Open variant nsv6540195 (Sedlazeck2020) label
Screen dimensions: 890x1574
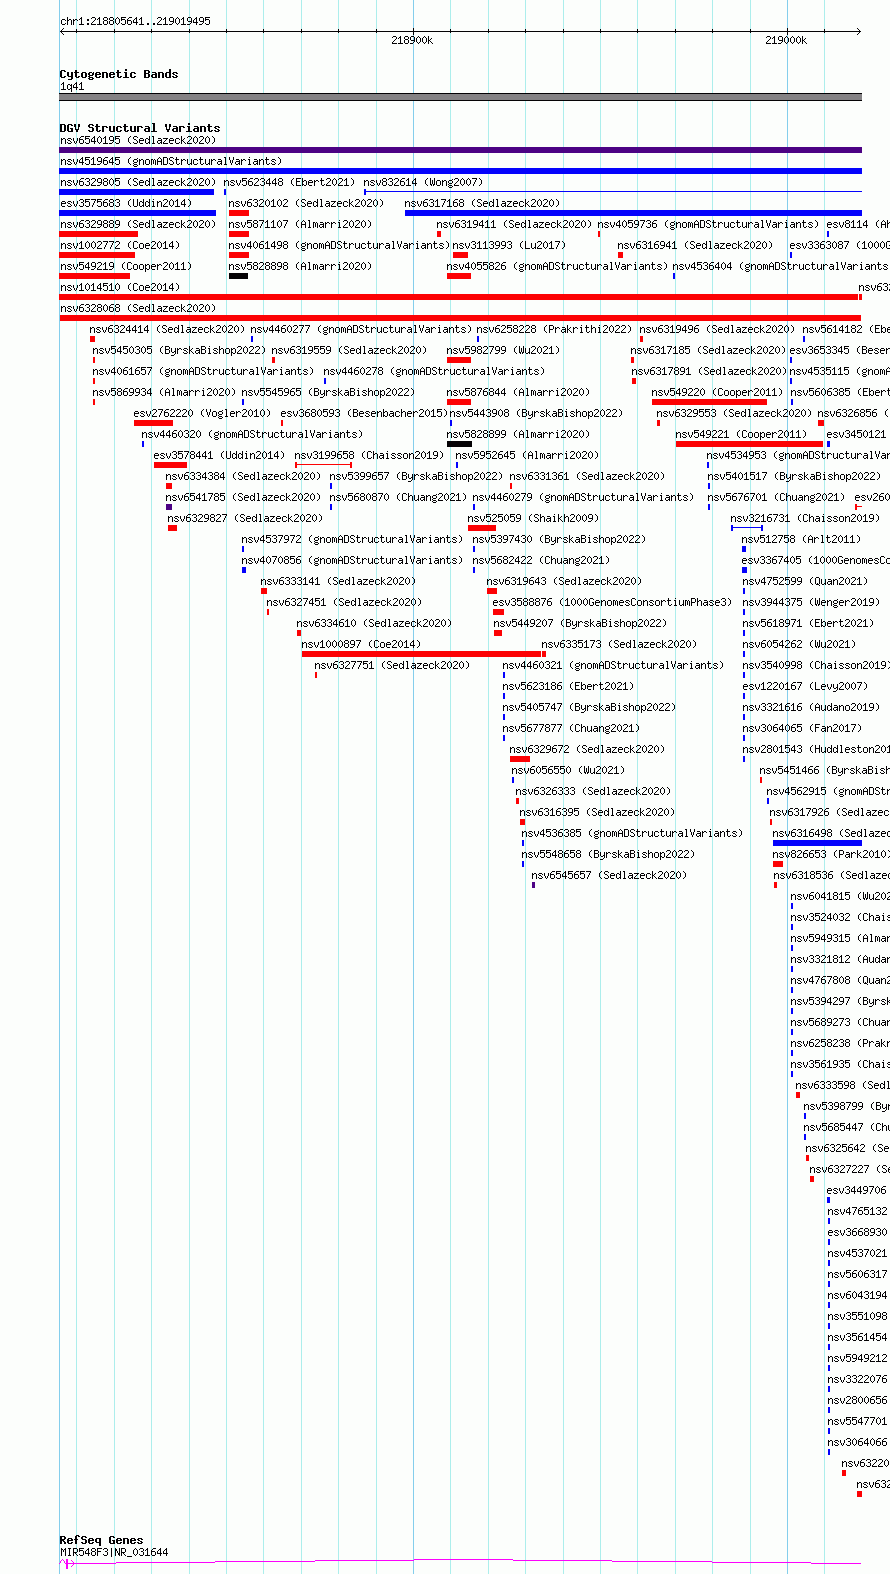coord(138,140)
